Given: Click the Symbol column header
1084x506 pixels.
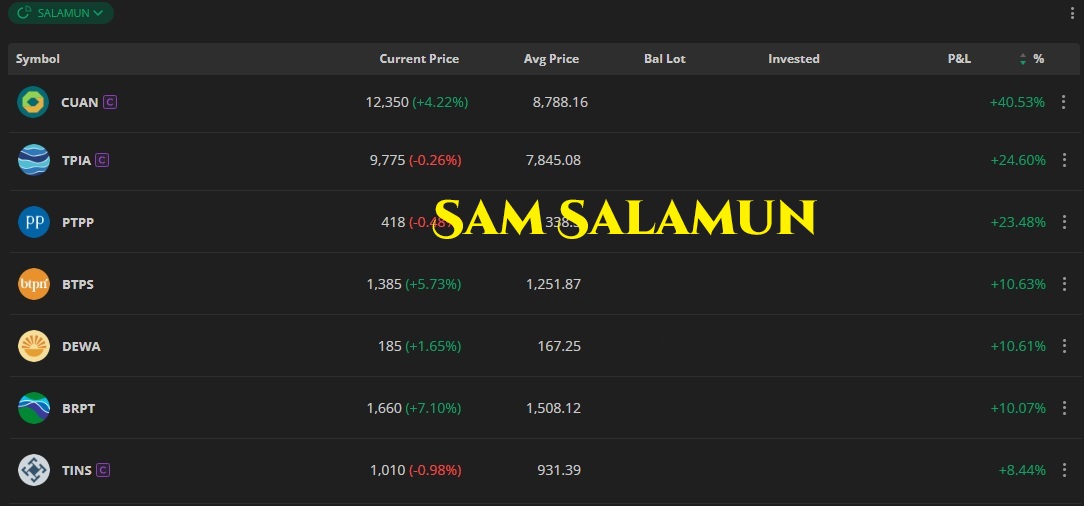Looking at the screenshot, I should click(x=38, y=59).
